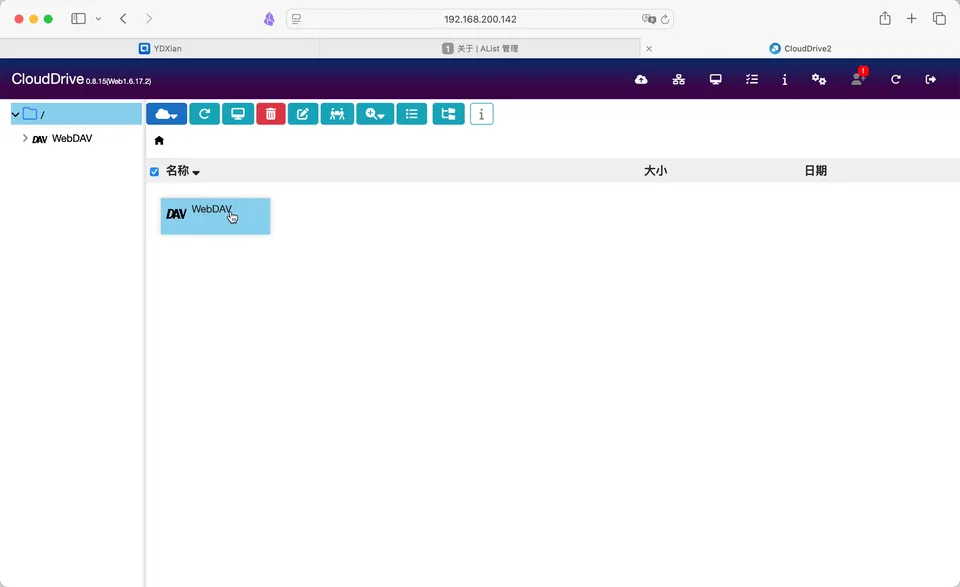Viewport: 960px width, 587px height.
Task: Click the rename edit toolbar button
Action: point(303,114)
